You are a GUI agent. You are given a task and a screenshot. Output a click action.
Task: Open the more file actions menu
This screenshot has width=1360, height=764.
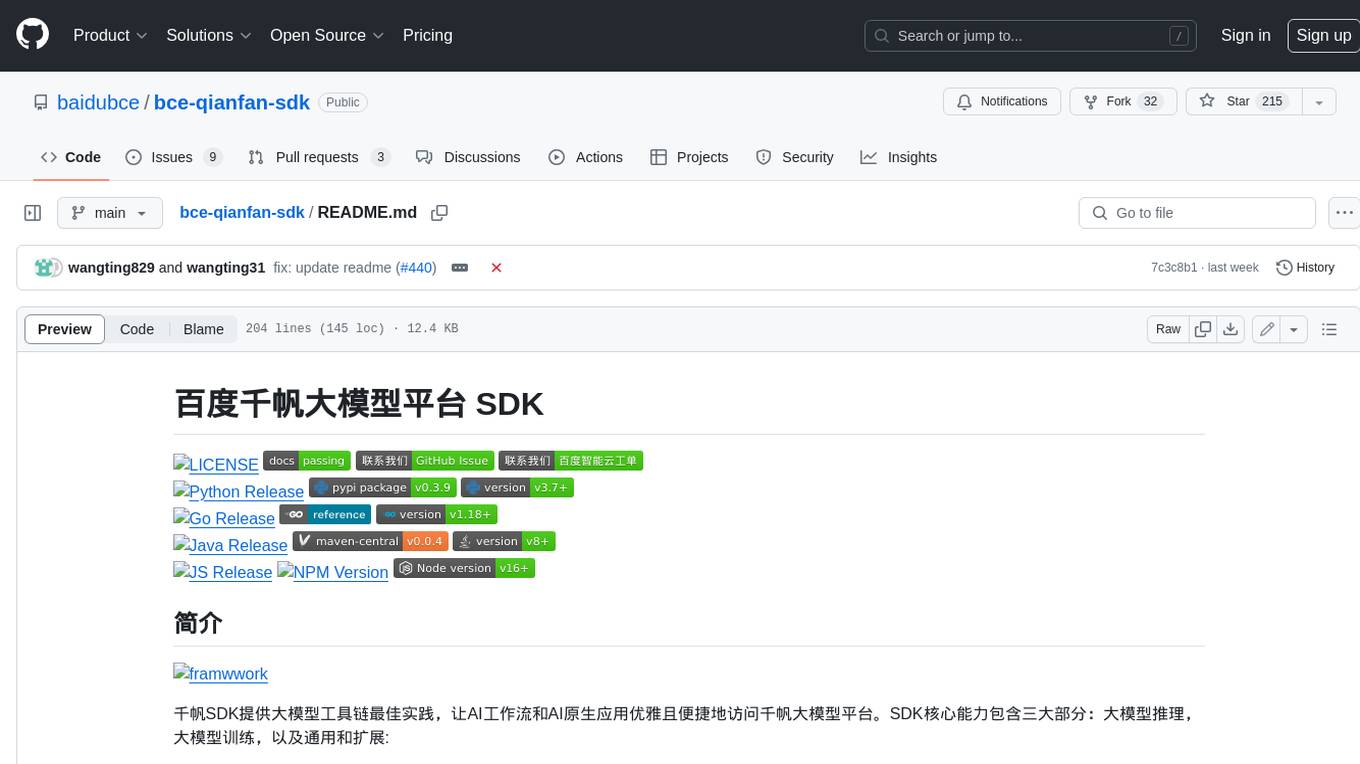(x=1343, y=213)
